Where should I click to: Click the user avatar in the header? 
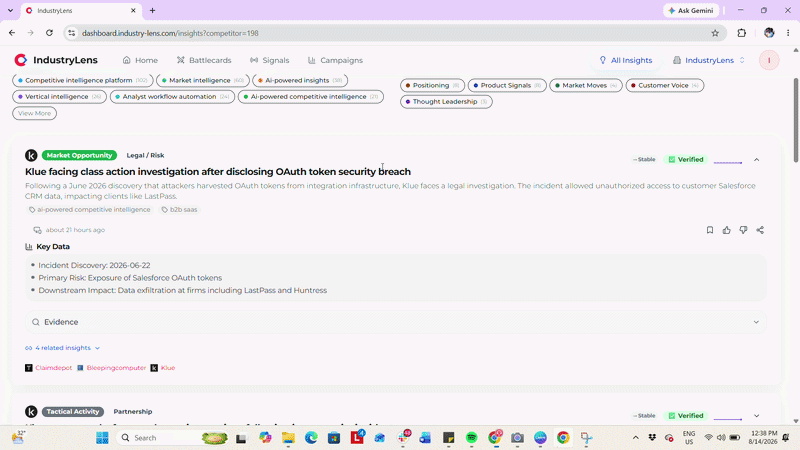coord(769,60)
